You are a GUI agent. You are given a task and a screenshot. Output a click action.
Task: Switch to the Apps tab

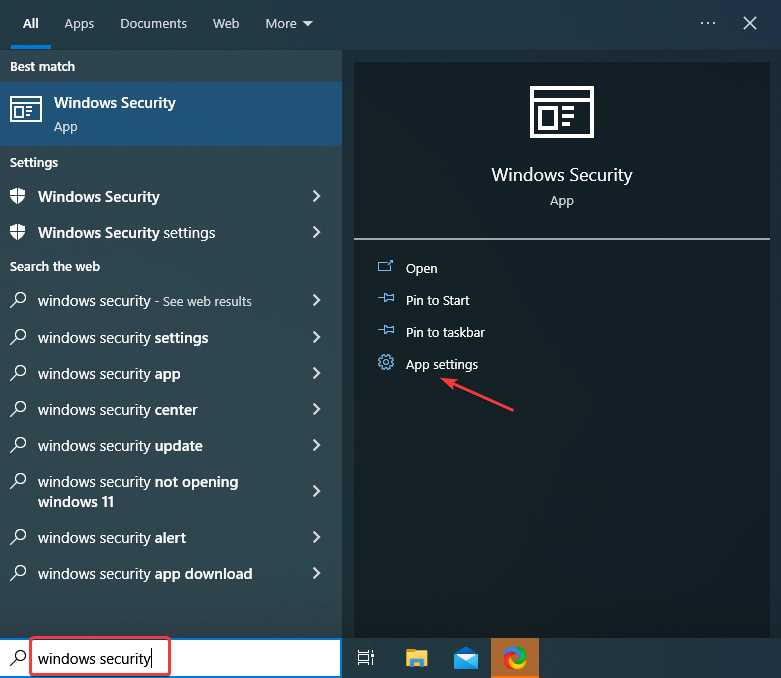coord(79,23)
